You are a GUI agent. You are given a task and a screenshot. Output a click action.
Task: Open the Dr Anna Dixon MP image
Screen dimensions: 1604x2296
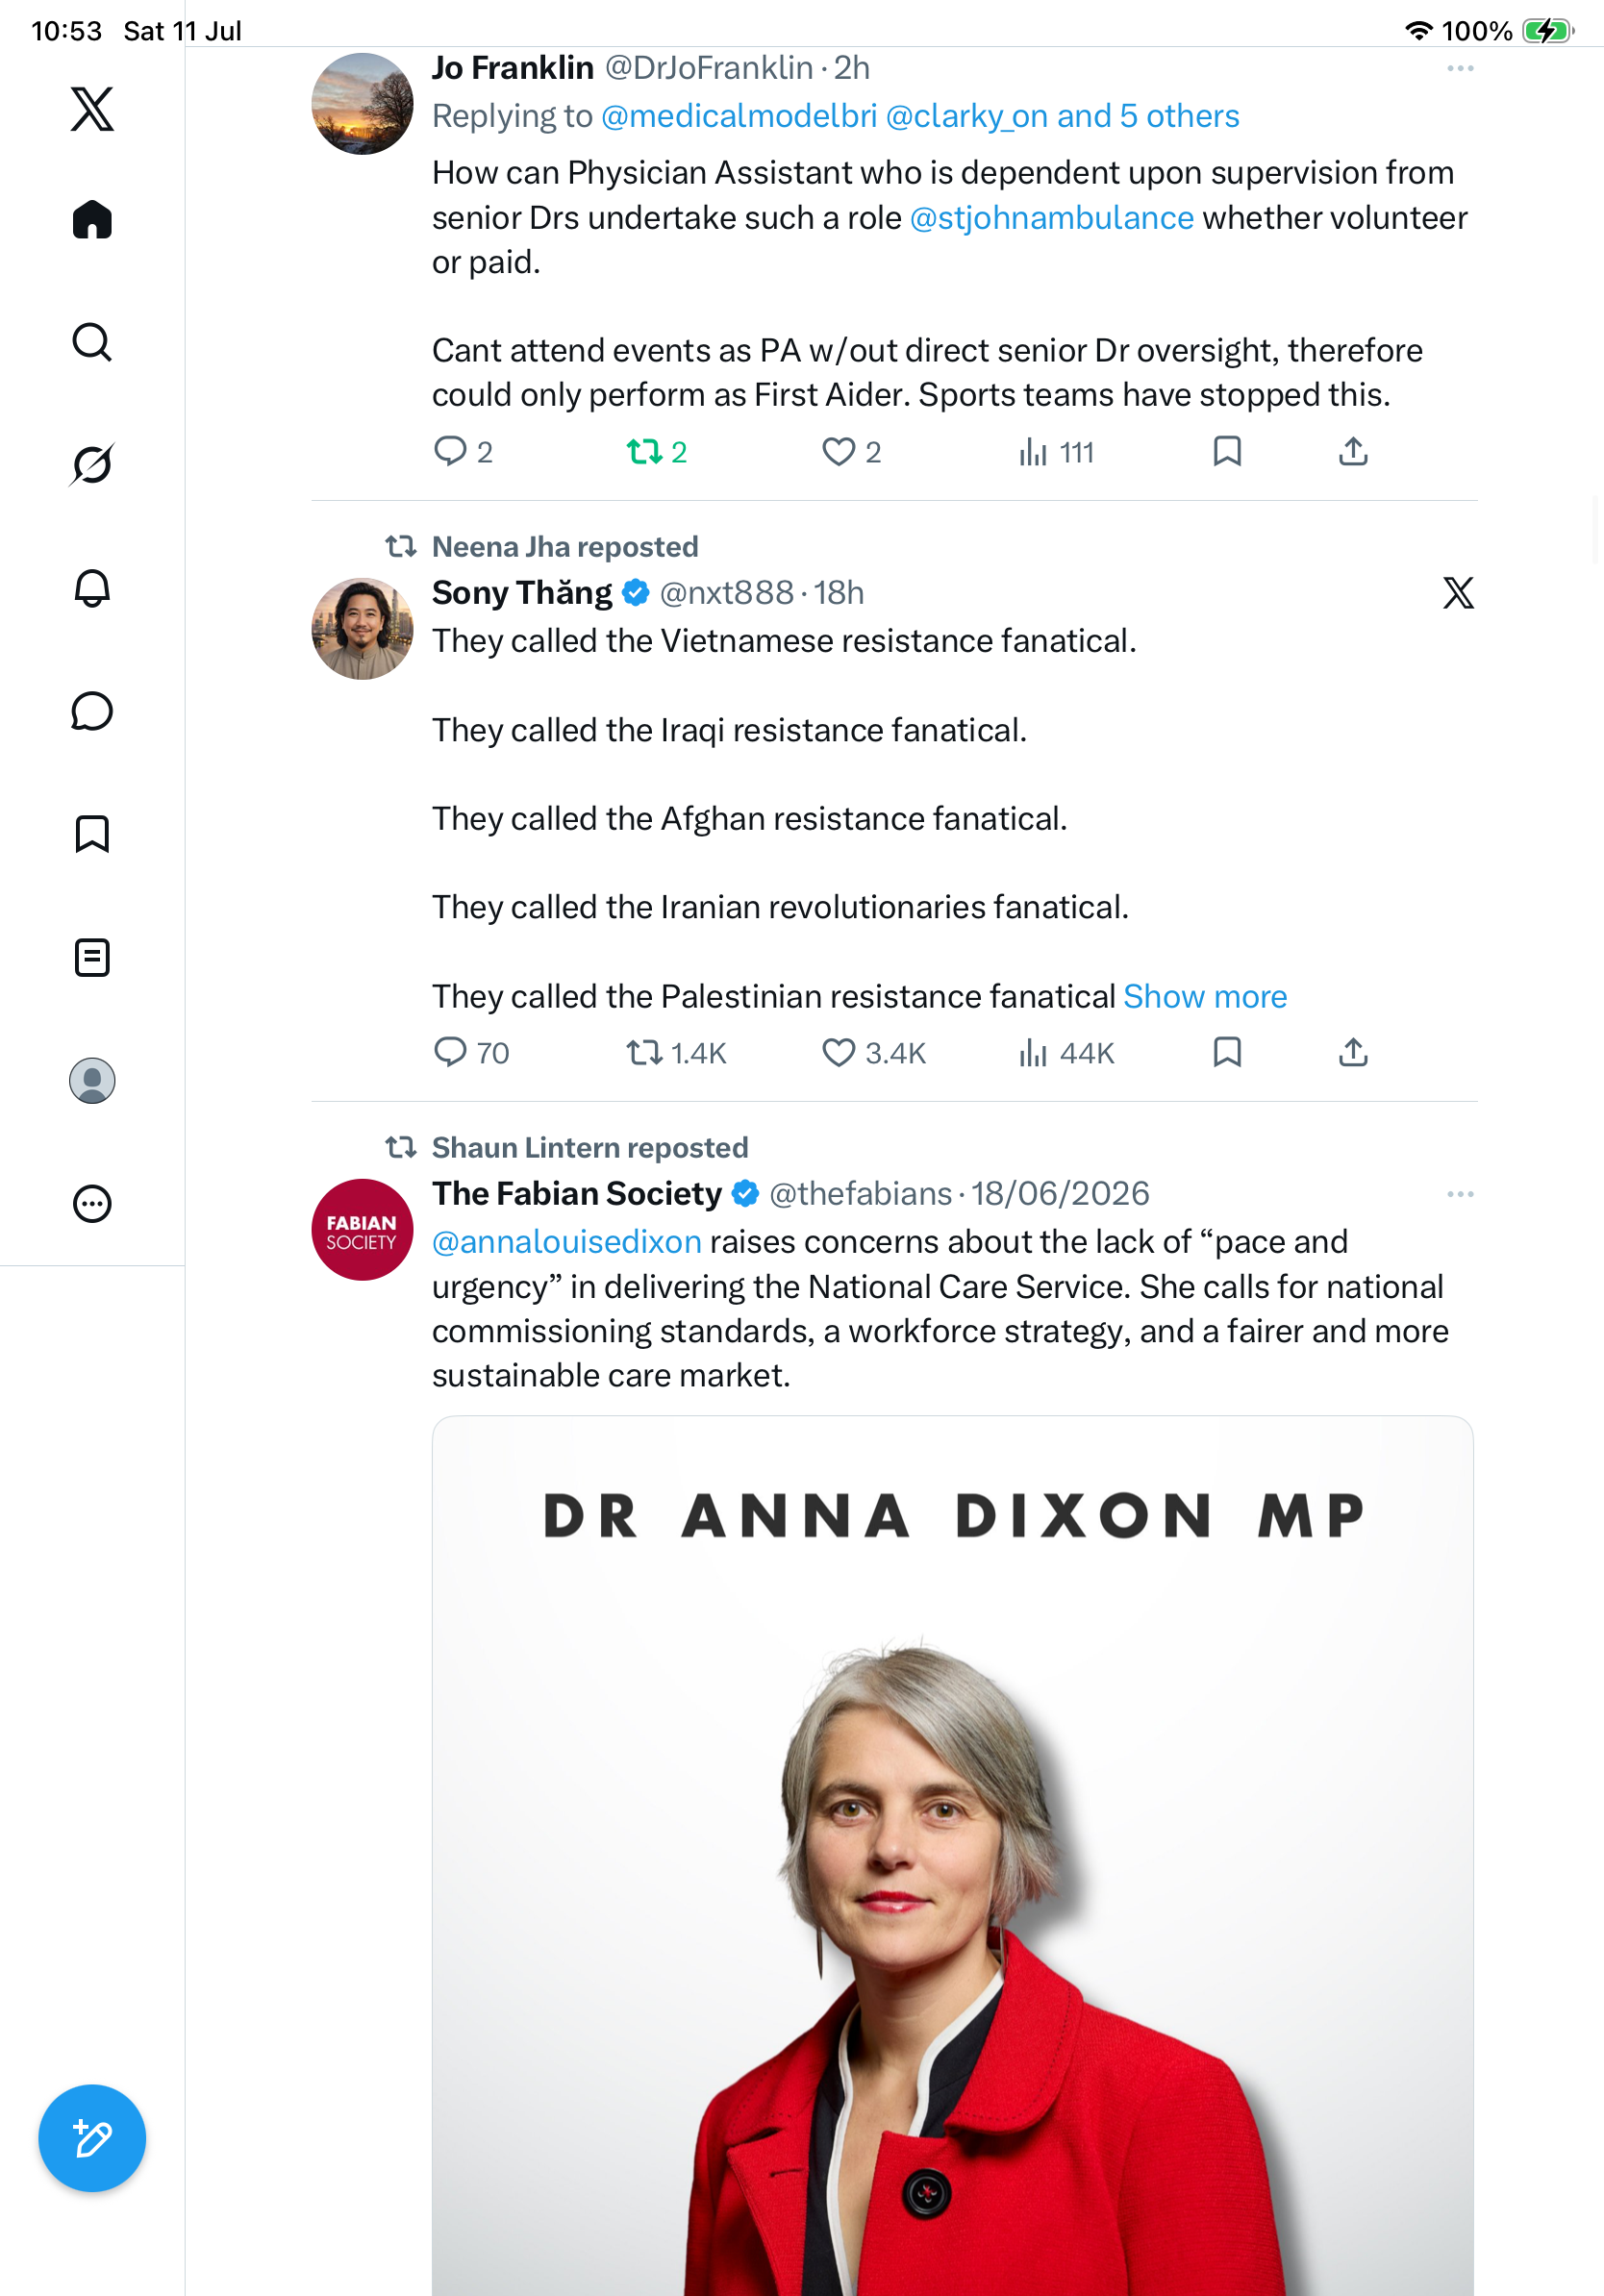coord(952,1855)
